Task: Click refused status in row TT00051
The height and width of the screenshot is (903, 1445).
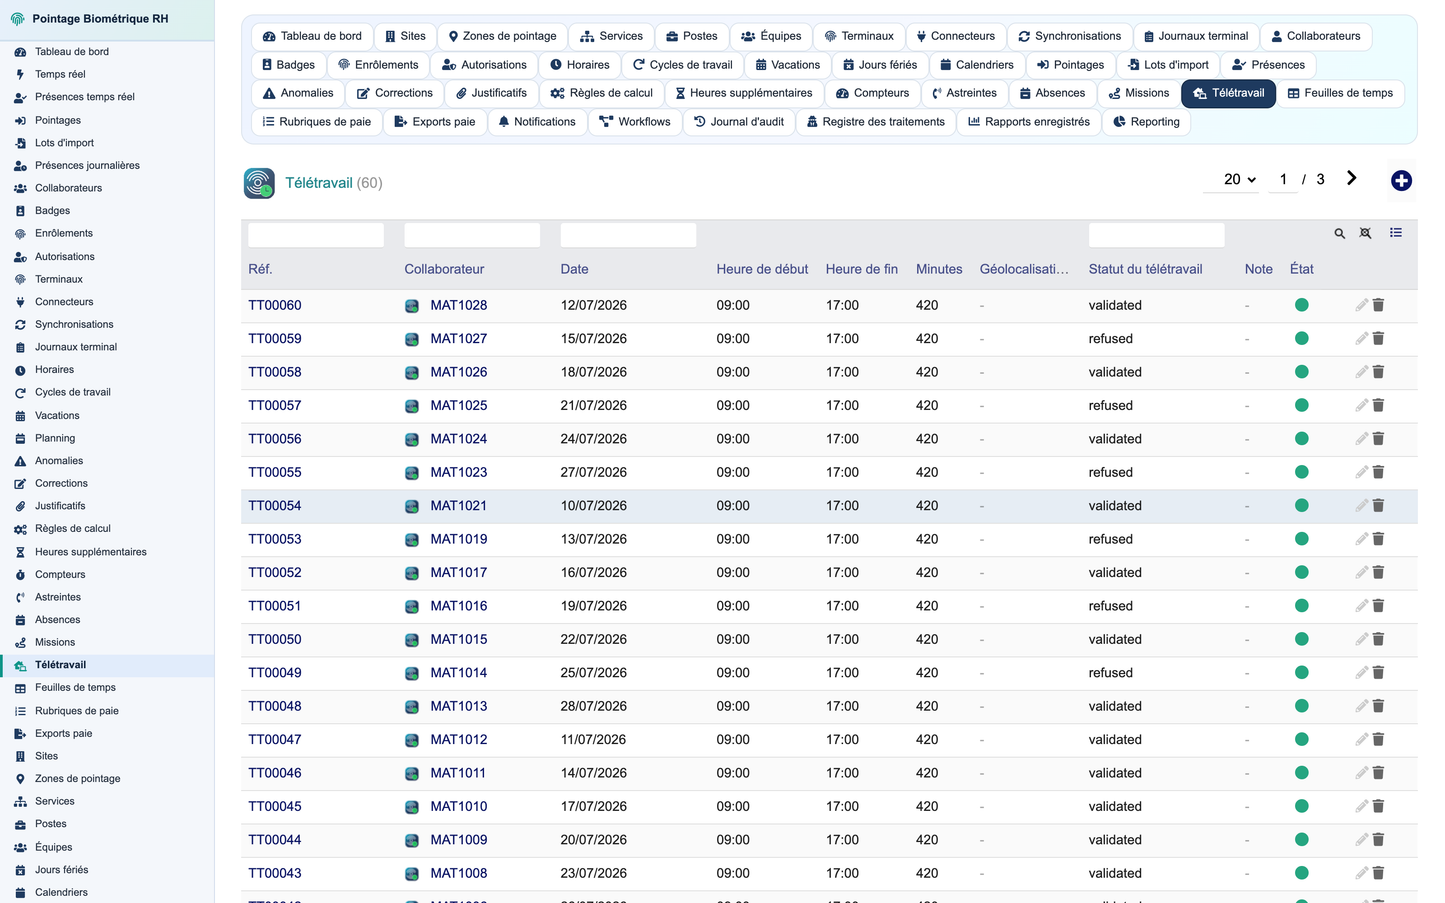Action: [x=1111, y=606]
